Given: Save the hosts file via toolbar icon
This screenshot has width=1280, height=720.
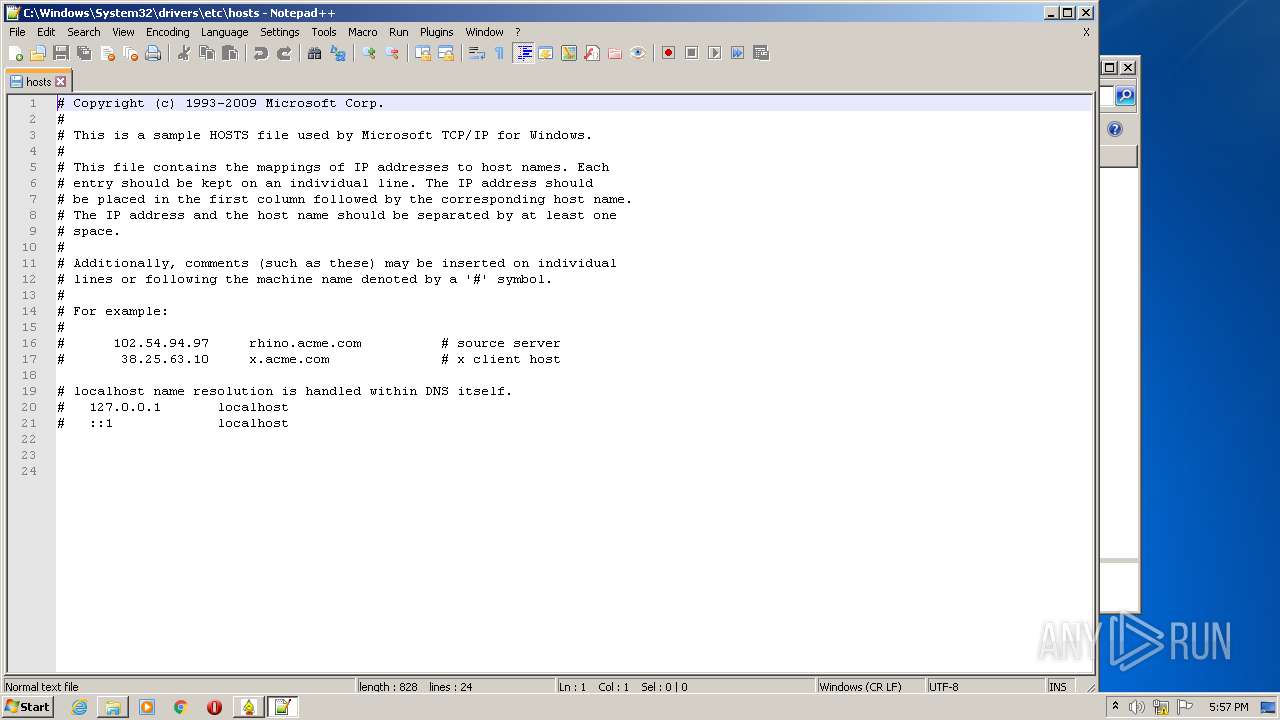Looking at the screenshot, I should coord(61,53).
